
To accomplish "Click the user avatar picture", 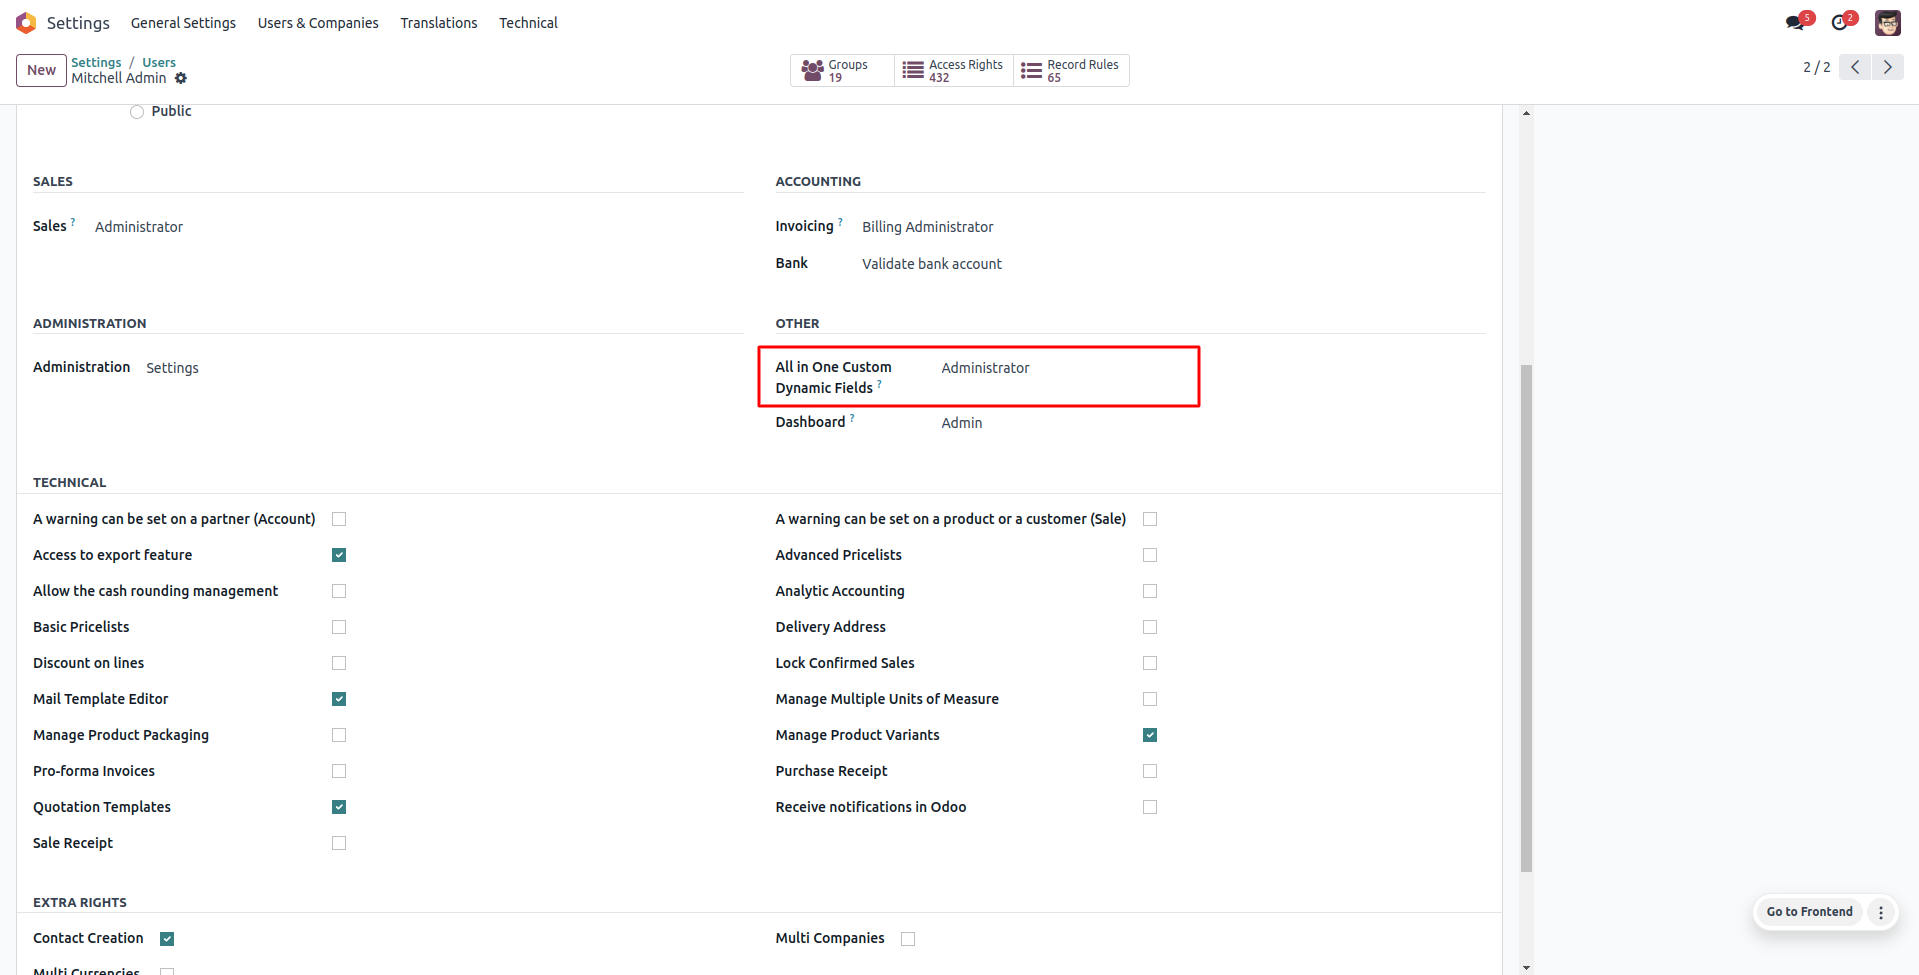I will coord(1887,23).
